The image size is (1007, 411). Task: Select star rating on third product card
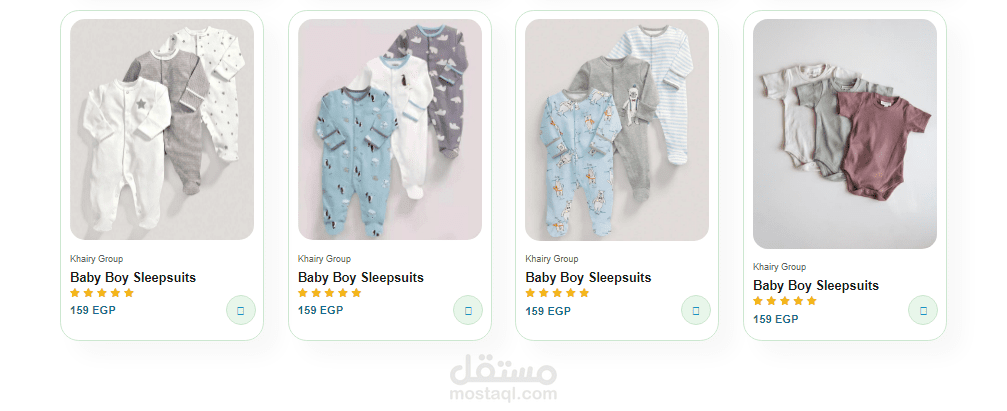(x=557, y=293)
